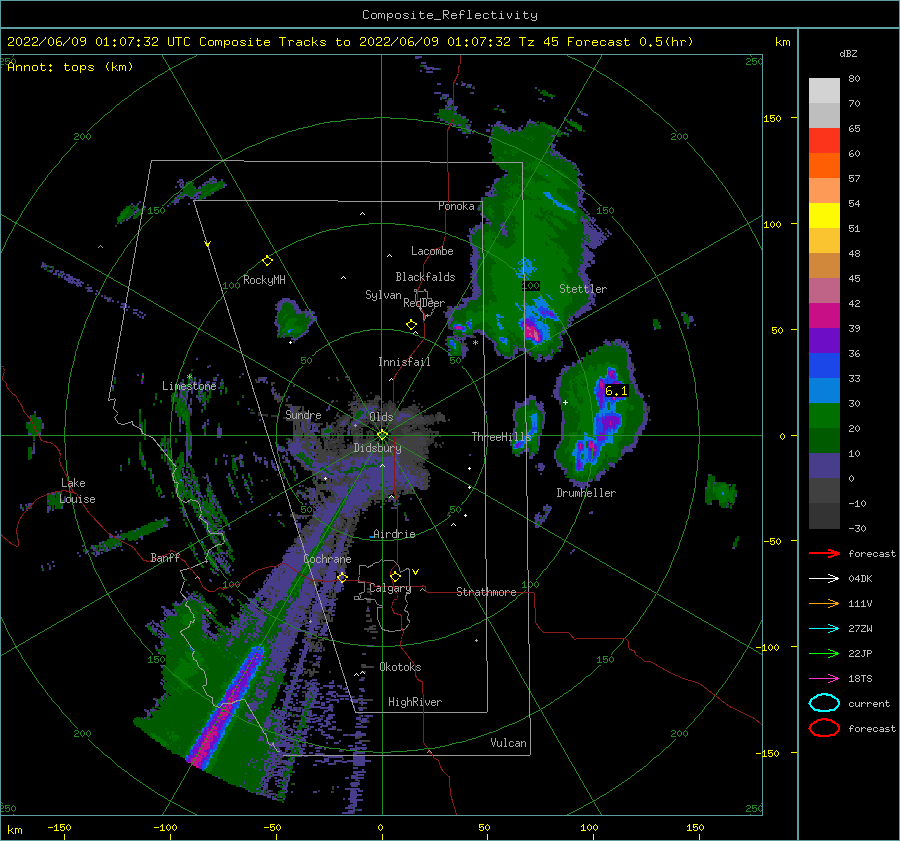Pick the 33–36 dBZ blue swatch
The height and width of the screenshot is (841, 900).
(x=824, y=365)
